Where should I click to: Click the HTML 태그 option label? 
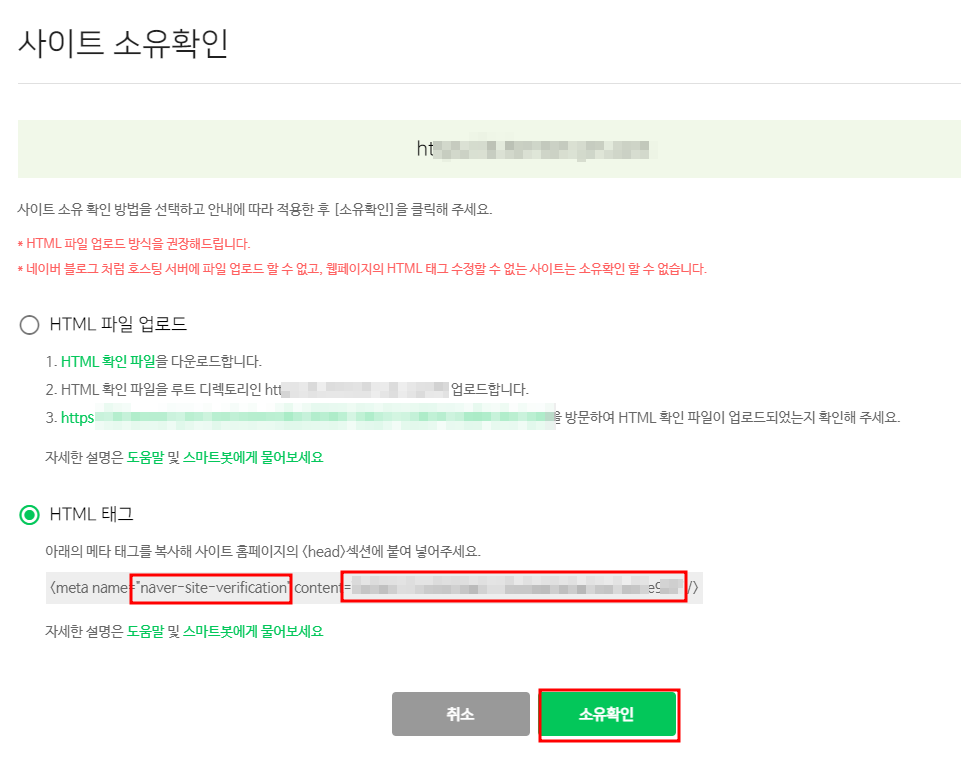tap(91, 514)
